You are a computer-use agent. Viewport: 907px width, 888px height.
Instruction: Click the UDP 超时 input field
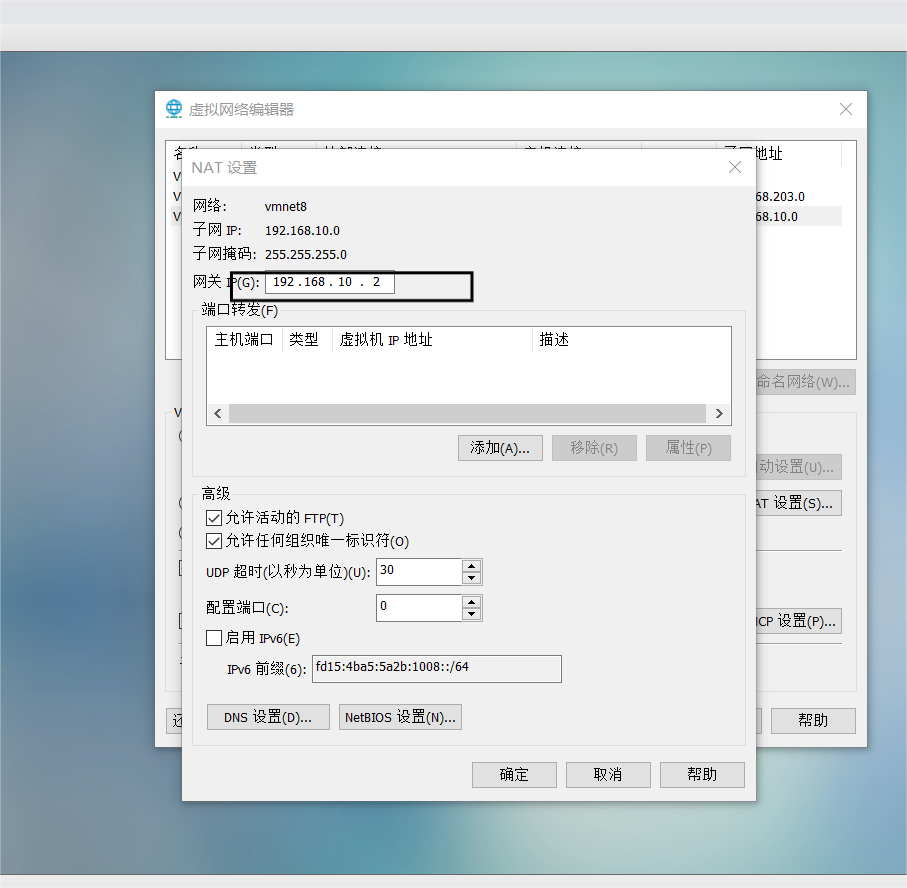point(419,572)
